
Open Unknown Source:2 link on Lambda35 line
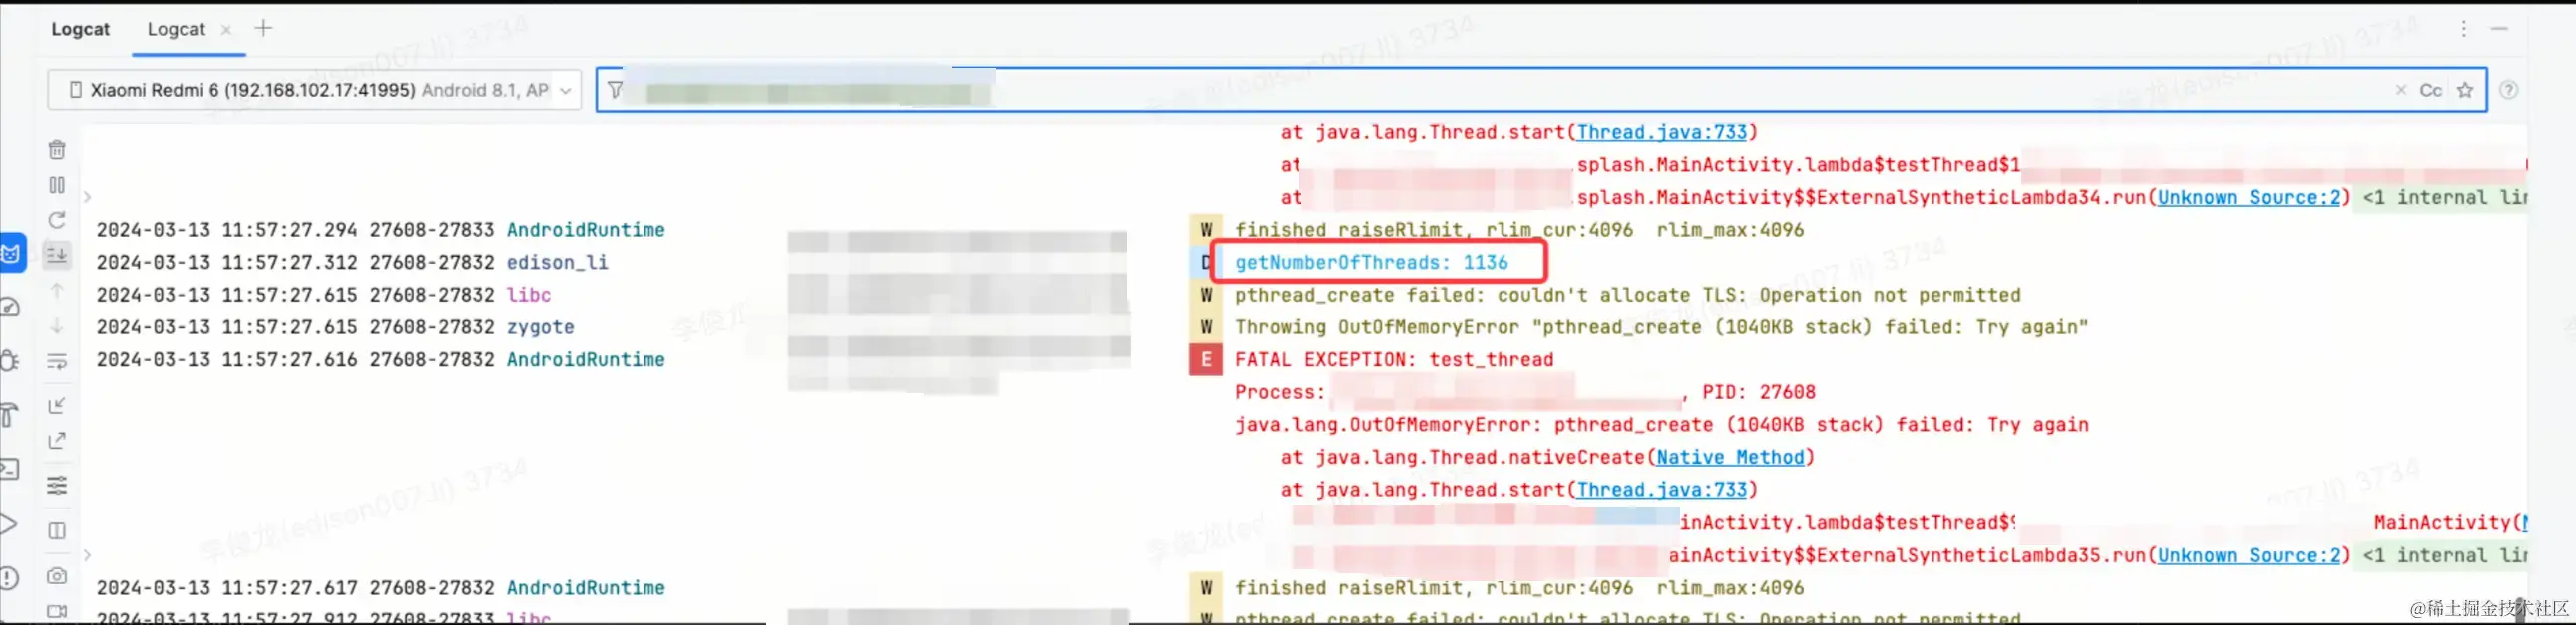click(x=2249, y=555)
